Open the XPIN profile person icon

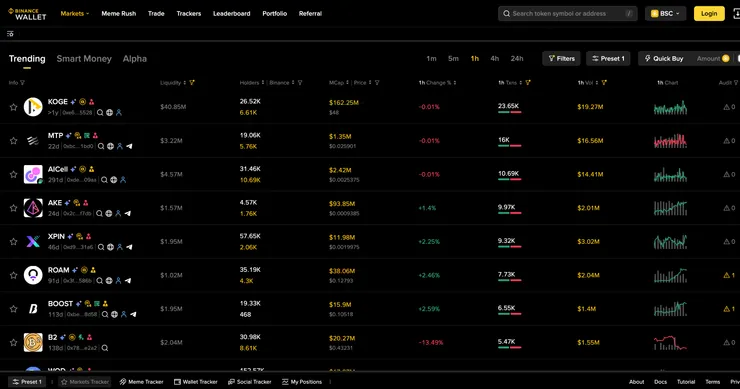click(120, 247)
